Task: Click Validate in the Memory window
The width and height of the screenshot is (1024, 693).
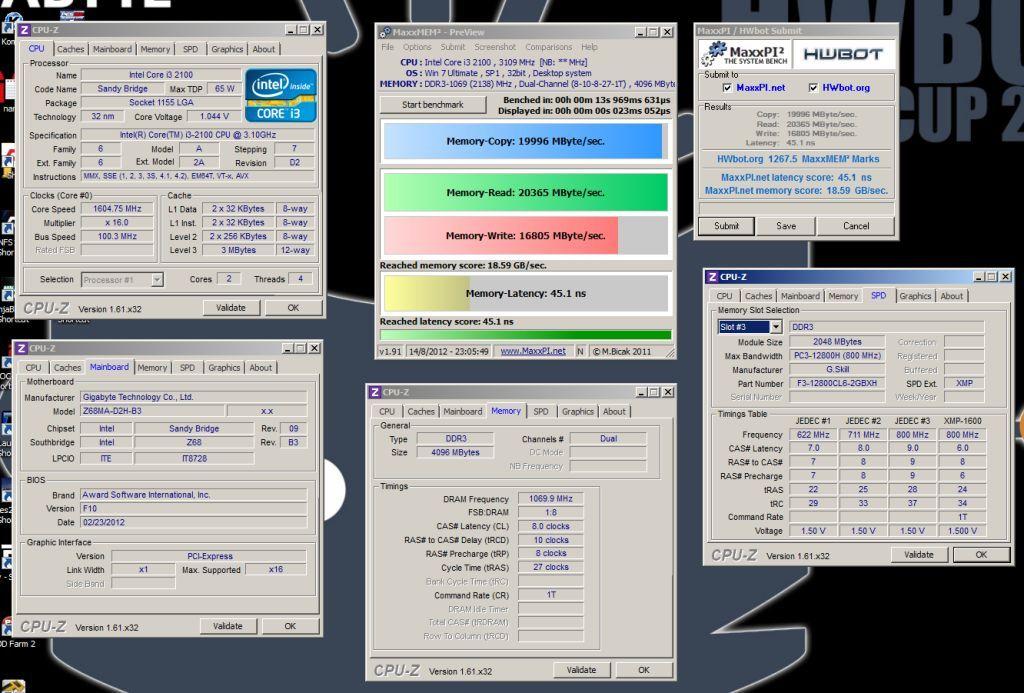Action: (581, 669)
